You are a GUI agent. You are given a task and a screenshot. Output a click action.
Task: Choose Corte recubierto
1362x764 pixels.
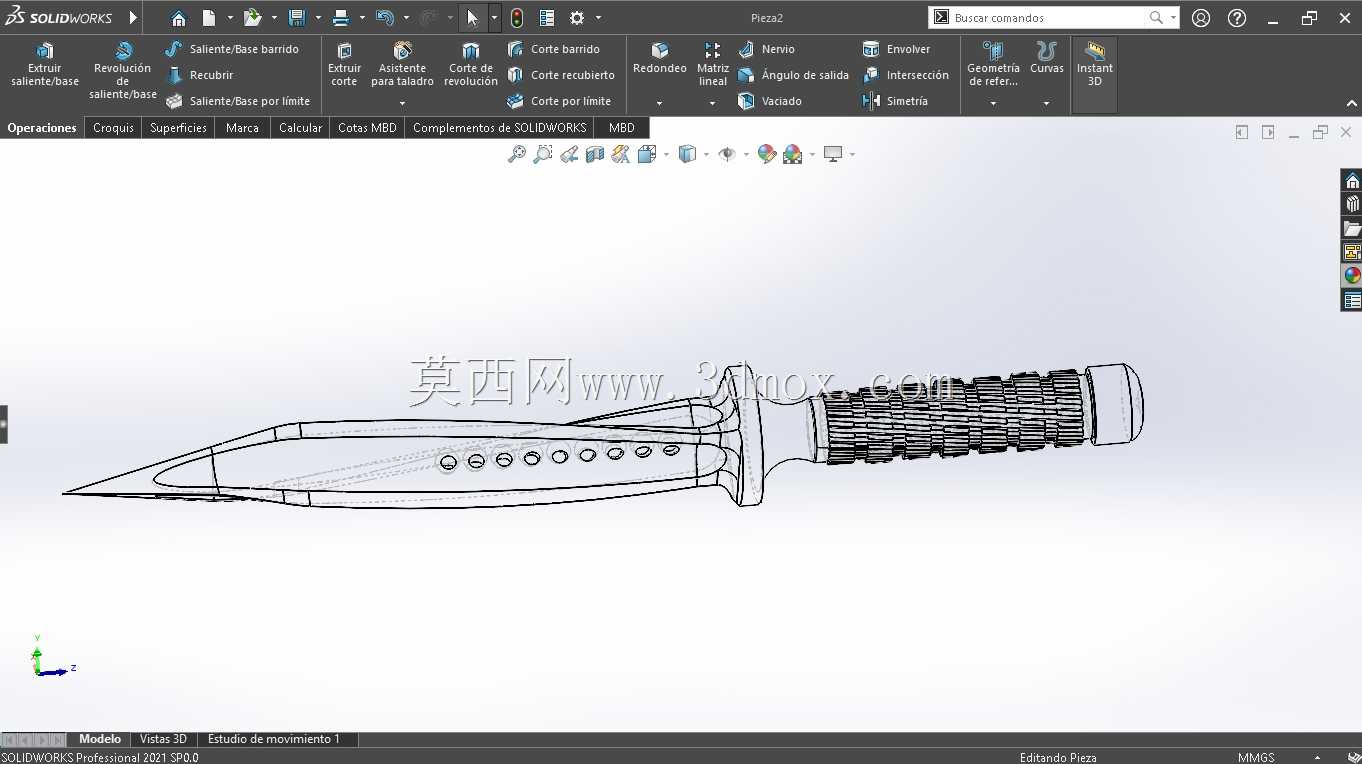[561, 75]
